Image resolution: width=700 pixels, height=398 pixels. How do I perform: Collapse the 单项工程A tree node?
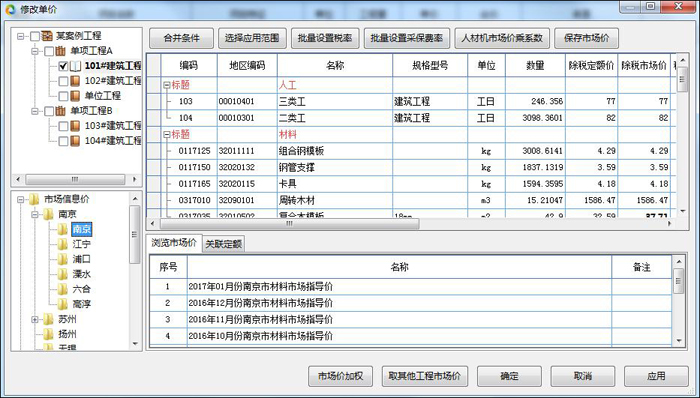pos(35,51)
